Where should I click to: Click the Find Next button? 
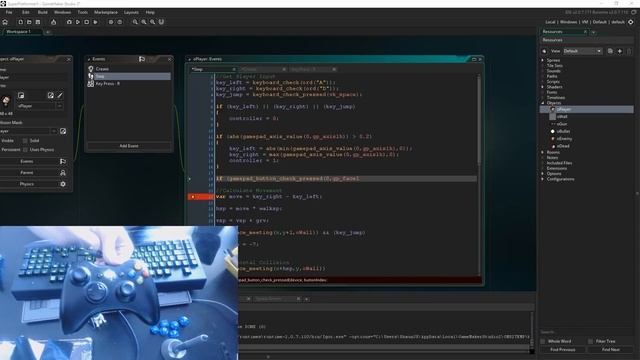(x=611, y=350)
